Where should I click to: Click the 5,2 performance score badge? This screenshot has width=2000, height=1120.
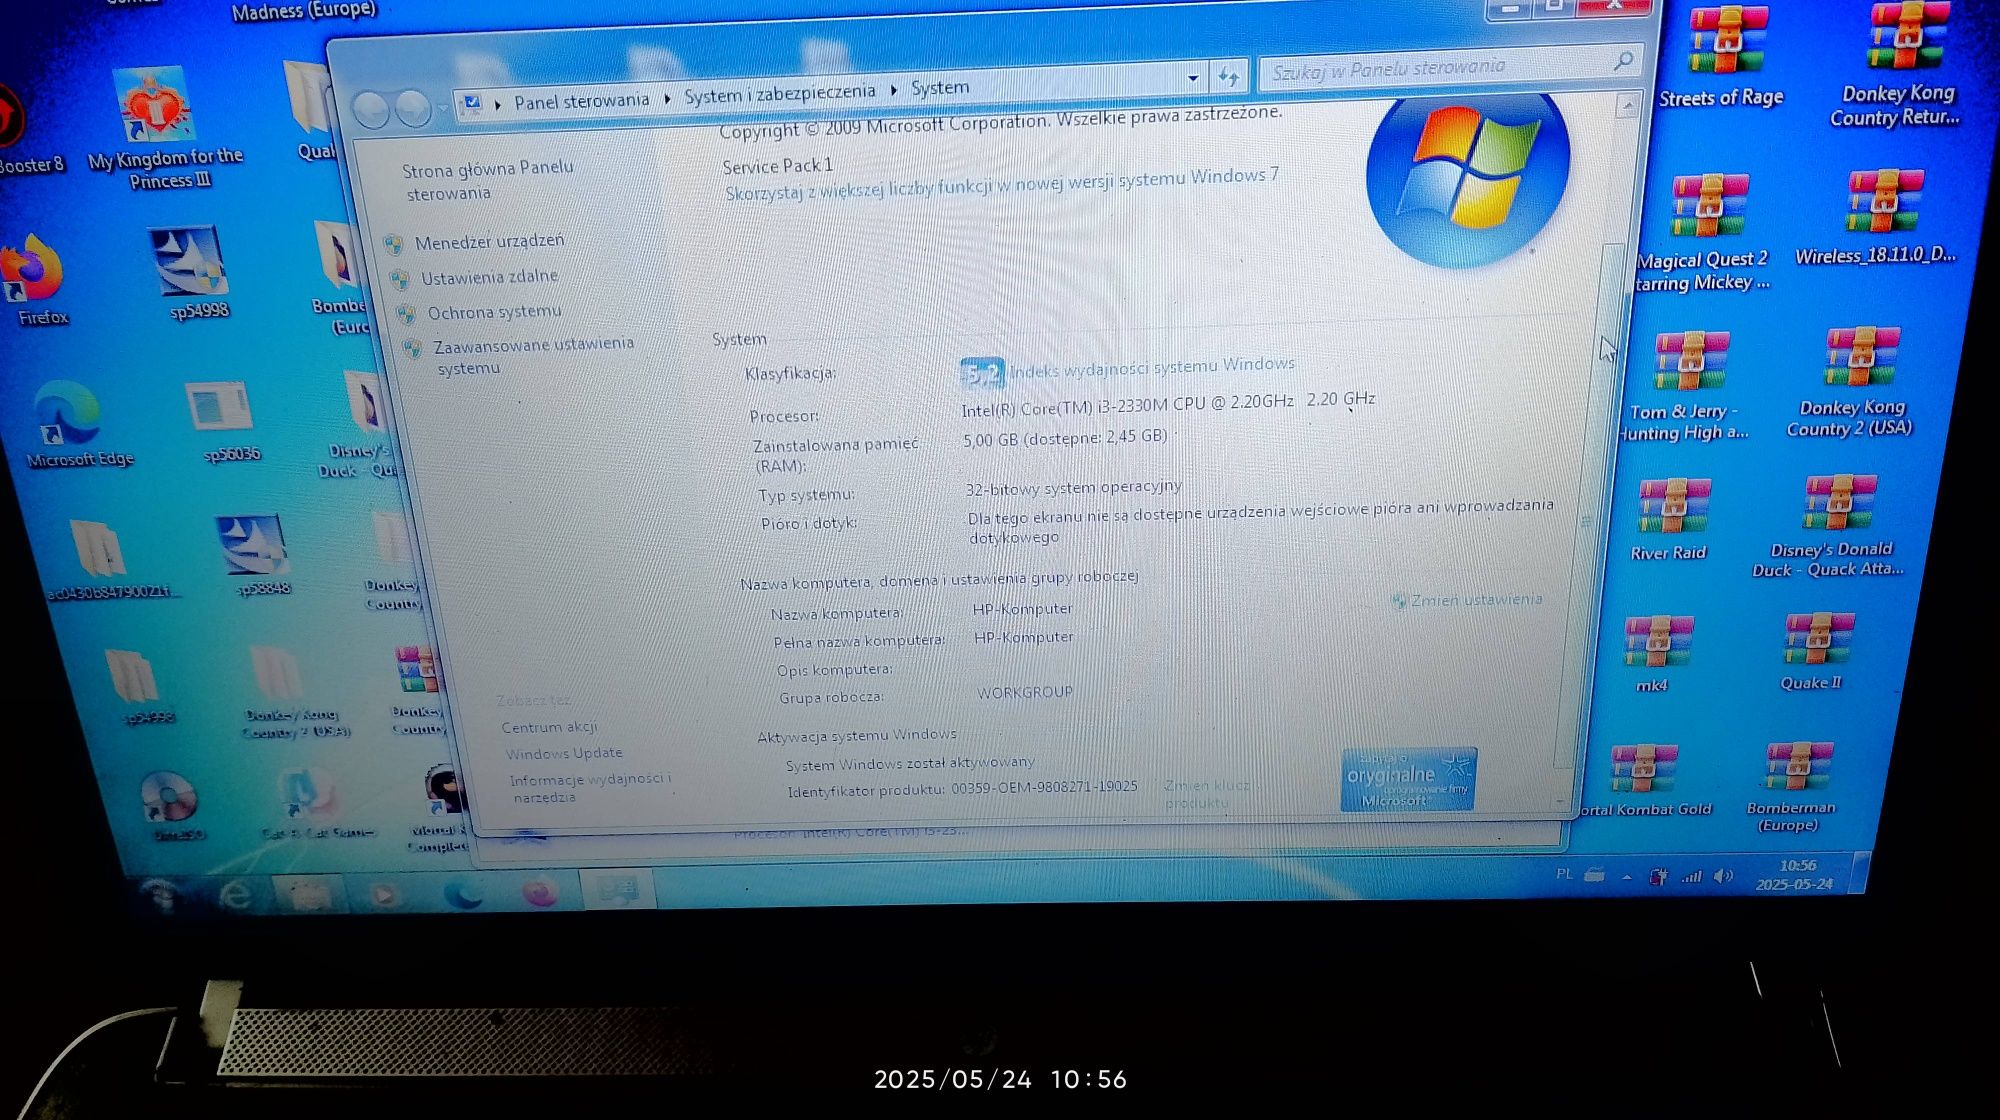tap(982, 373)
